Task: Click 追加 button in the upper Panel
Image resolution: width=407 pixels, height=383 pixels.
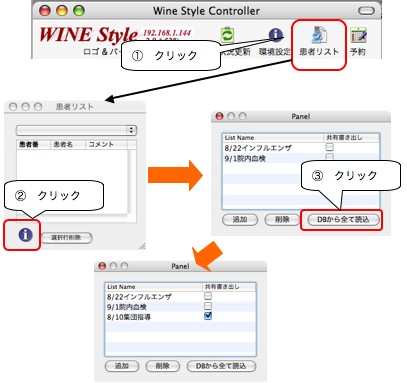Action: (240, 220)
